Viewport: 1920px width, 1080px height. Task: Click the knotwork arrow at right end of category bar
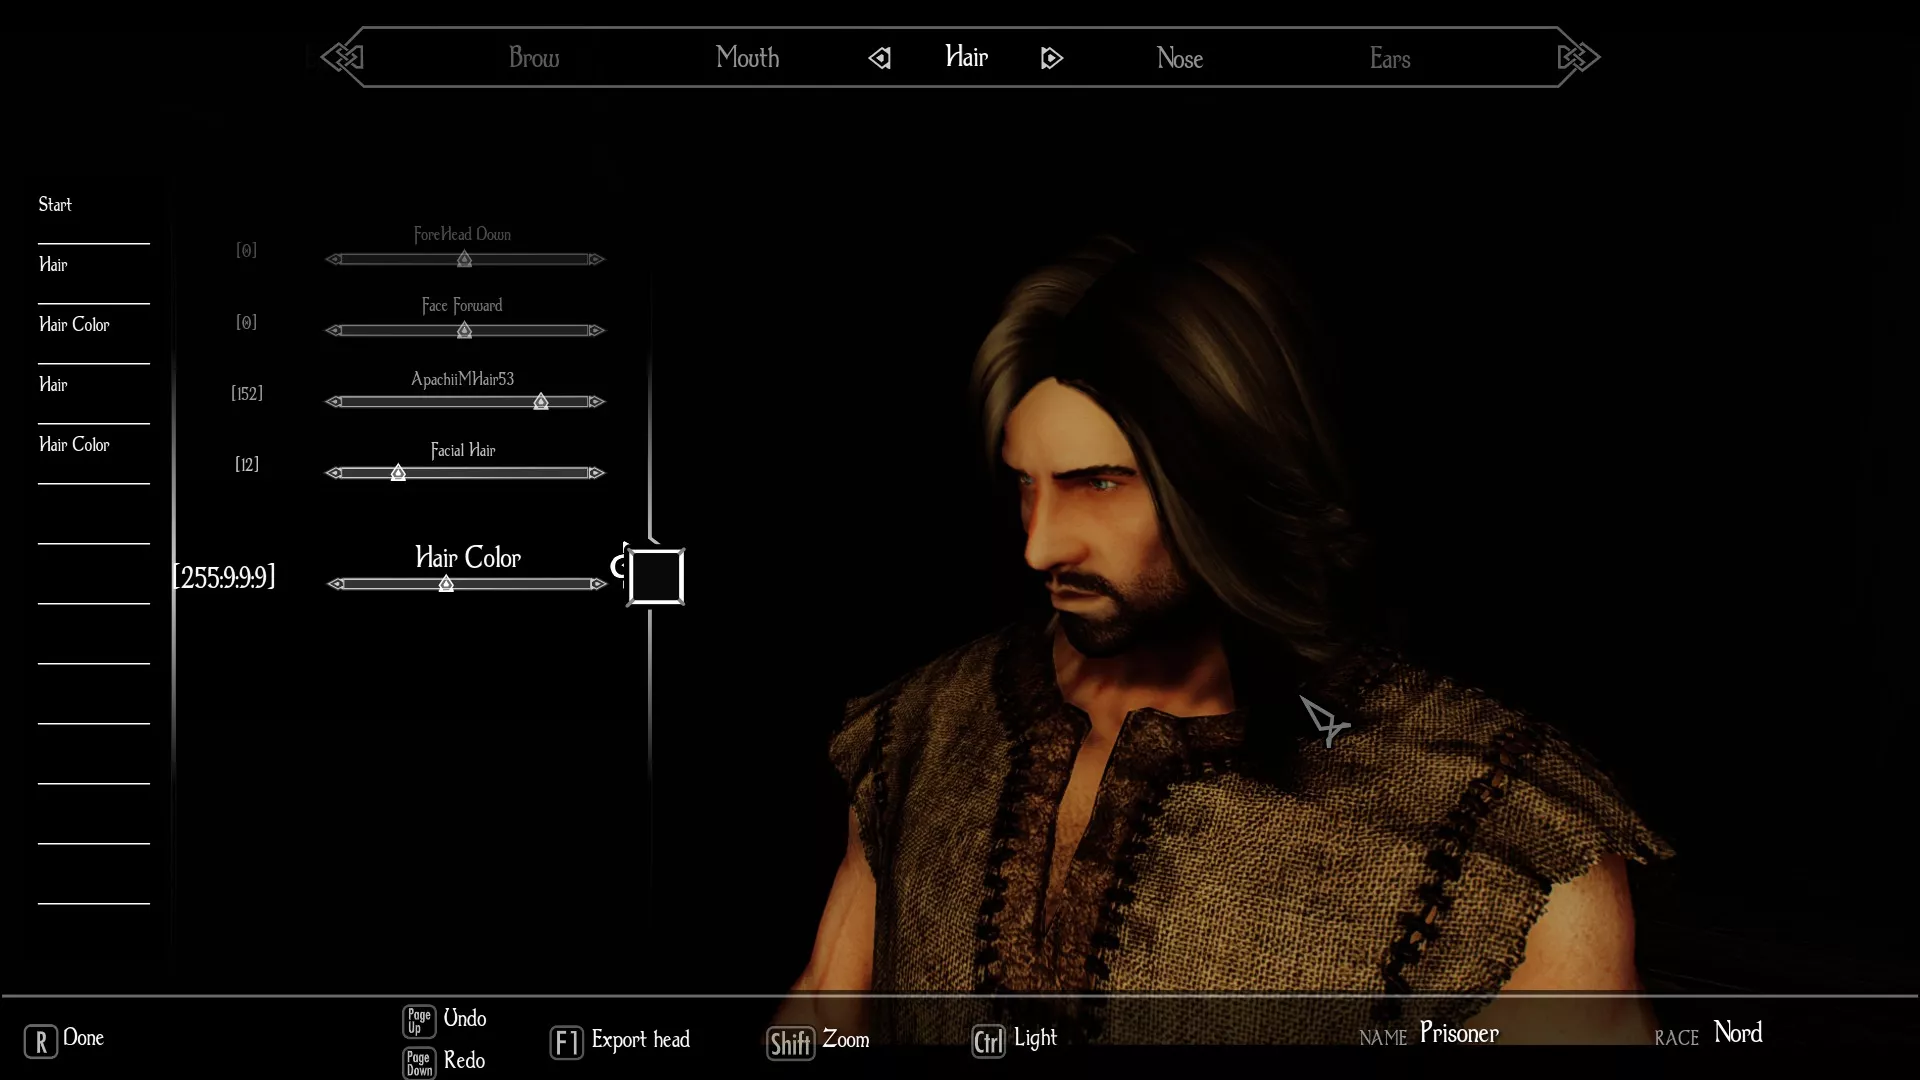point(1579,57)
